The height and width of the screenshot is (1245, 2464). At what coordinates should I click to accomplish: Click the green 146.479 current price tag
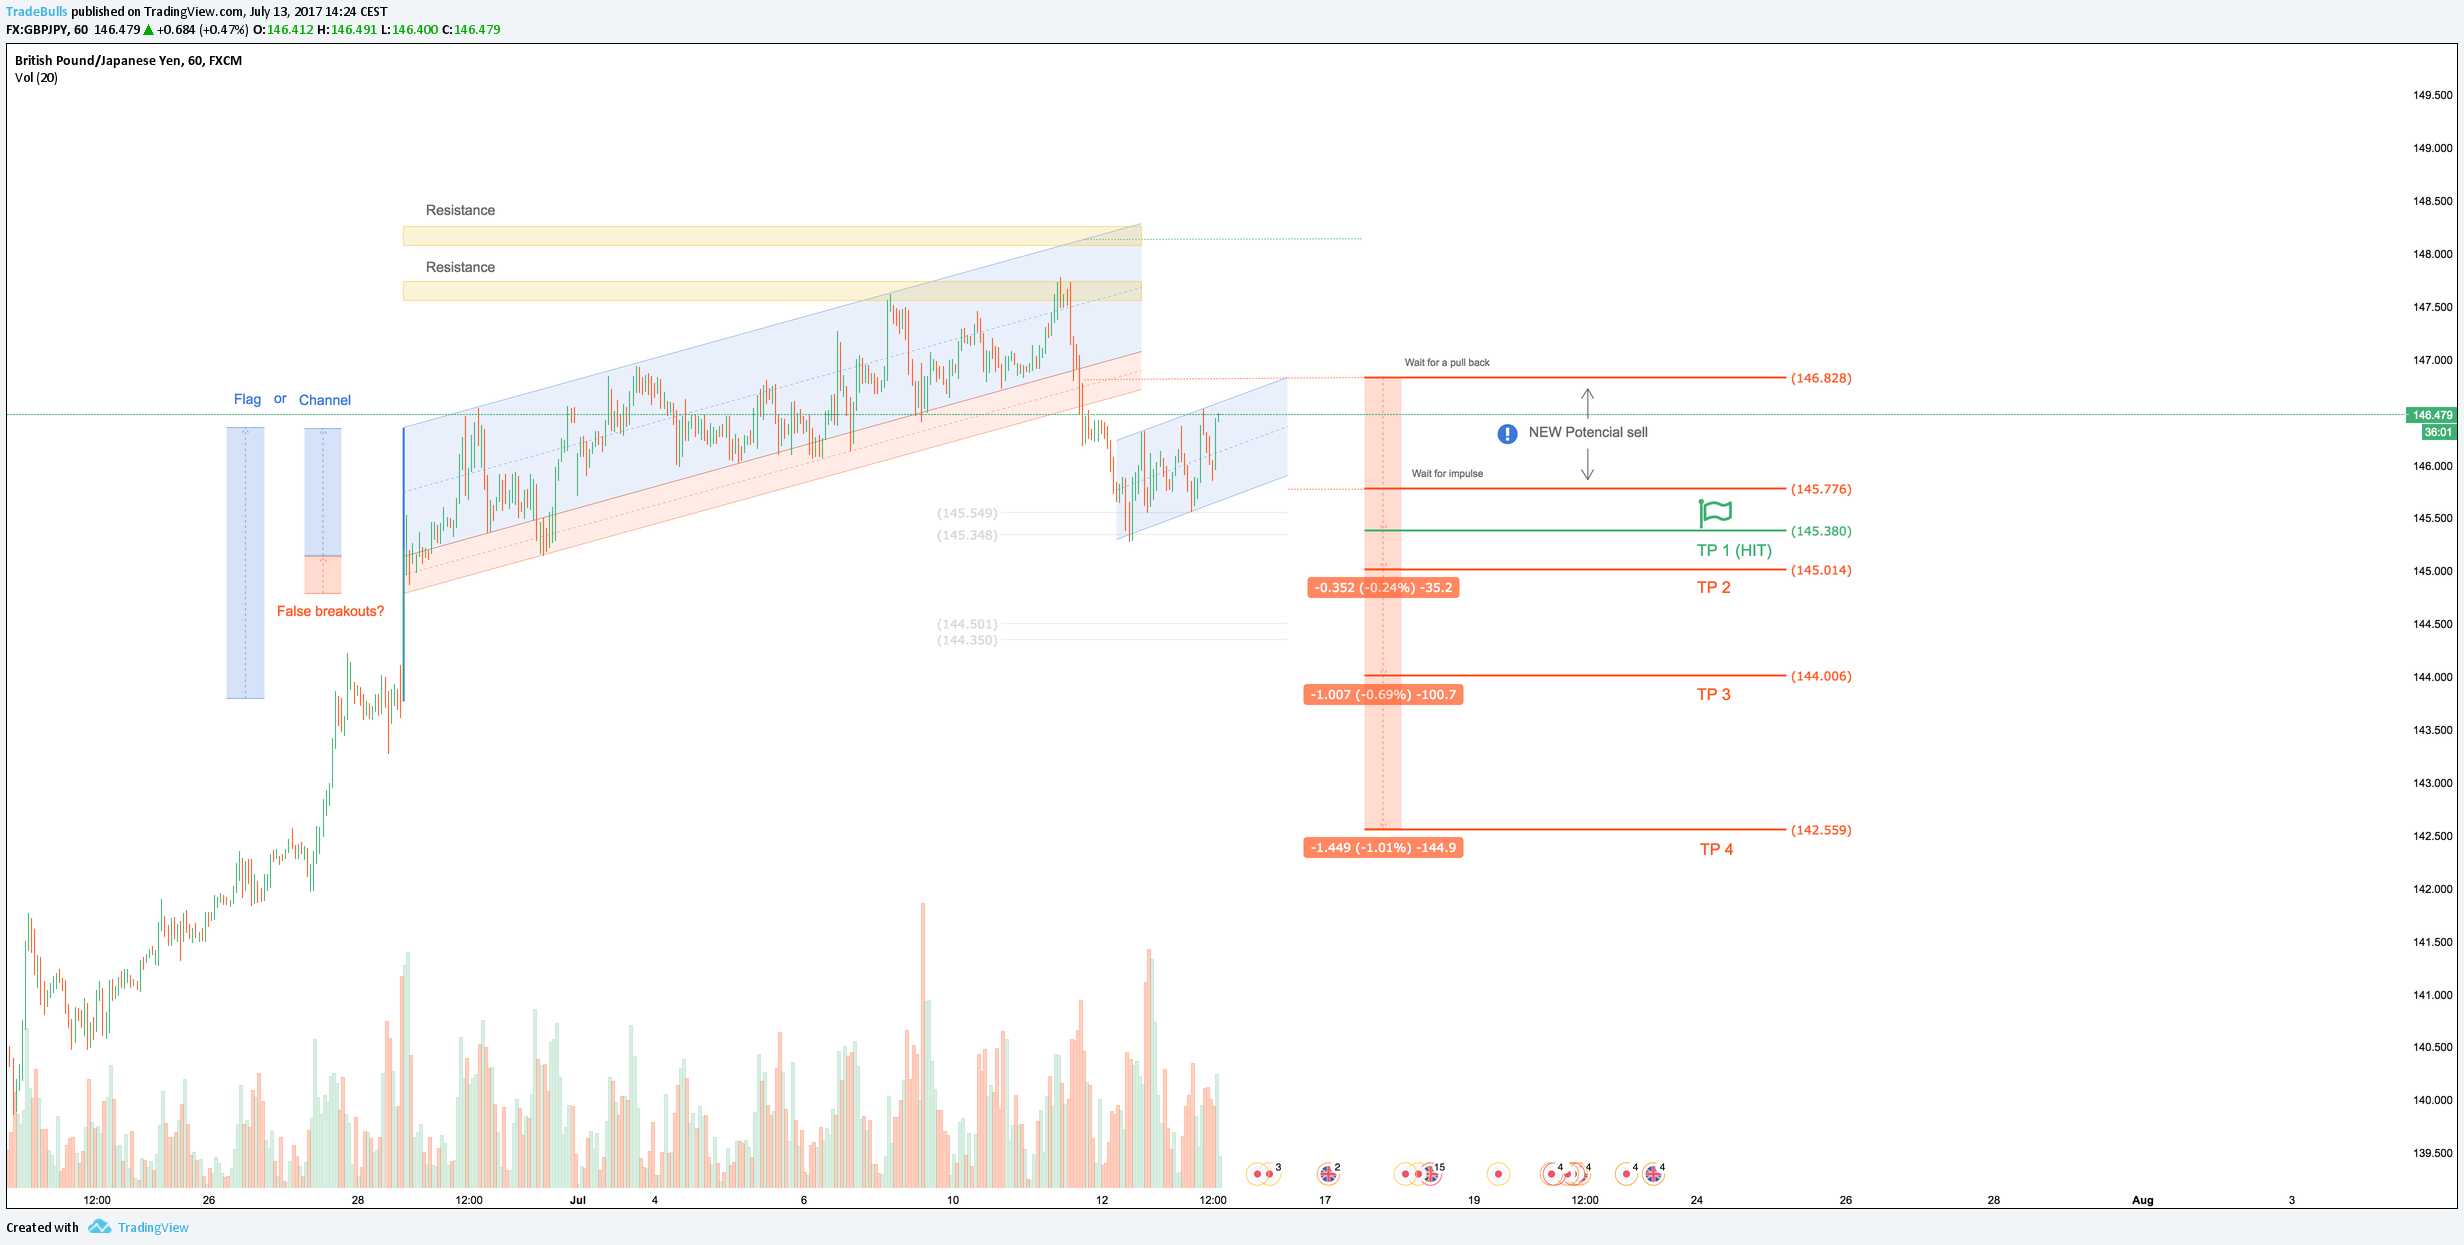pos(2432,415)
